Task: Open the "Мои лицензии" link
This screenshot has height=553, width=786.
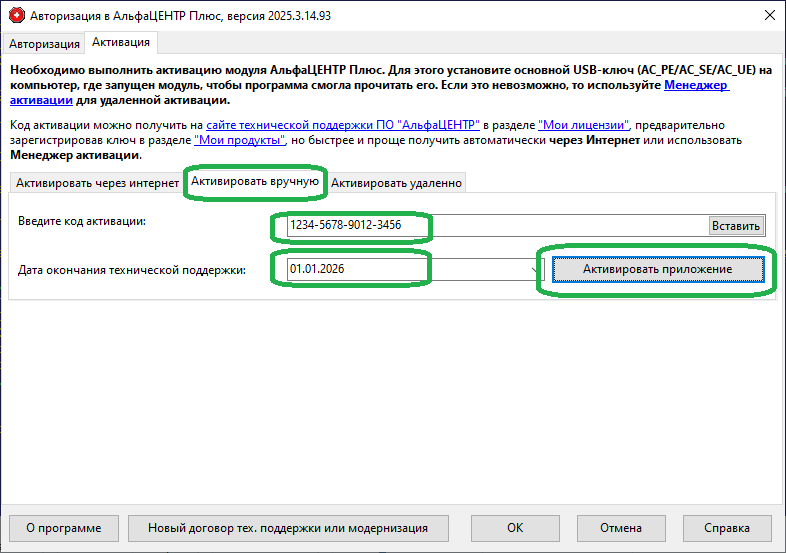Action: pyautogui.click(x=583, y=125)
